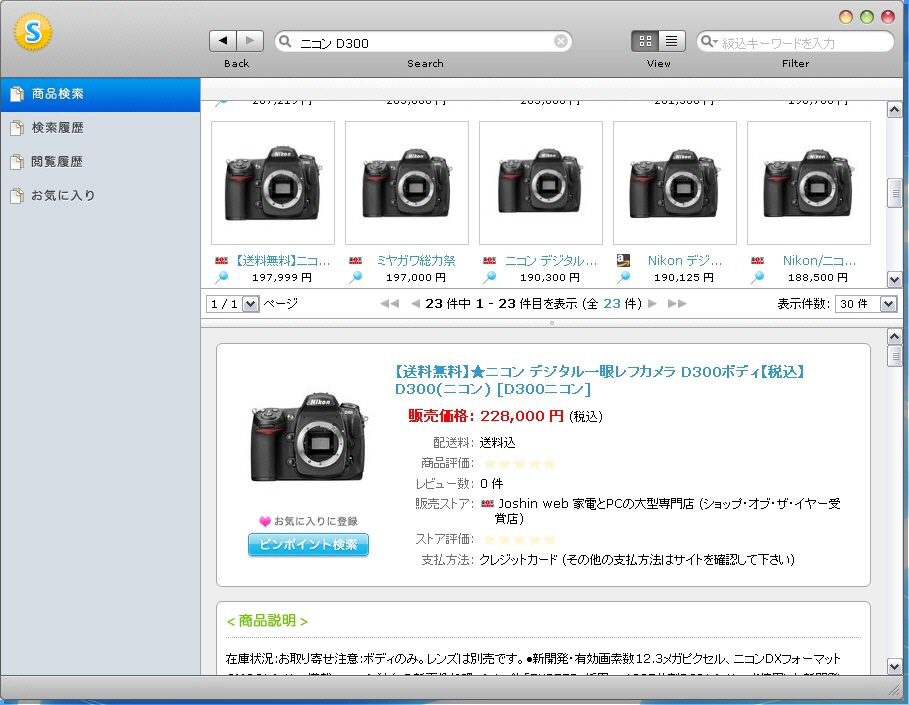909x705 pixels.
Task: Go to the previous results page
Action: 415,303
